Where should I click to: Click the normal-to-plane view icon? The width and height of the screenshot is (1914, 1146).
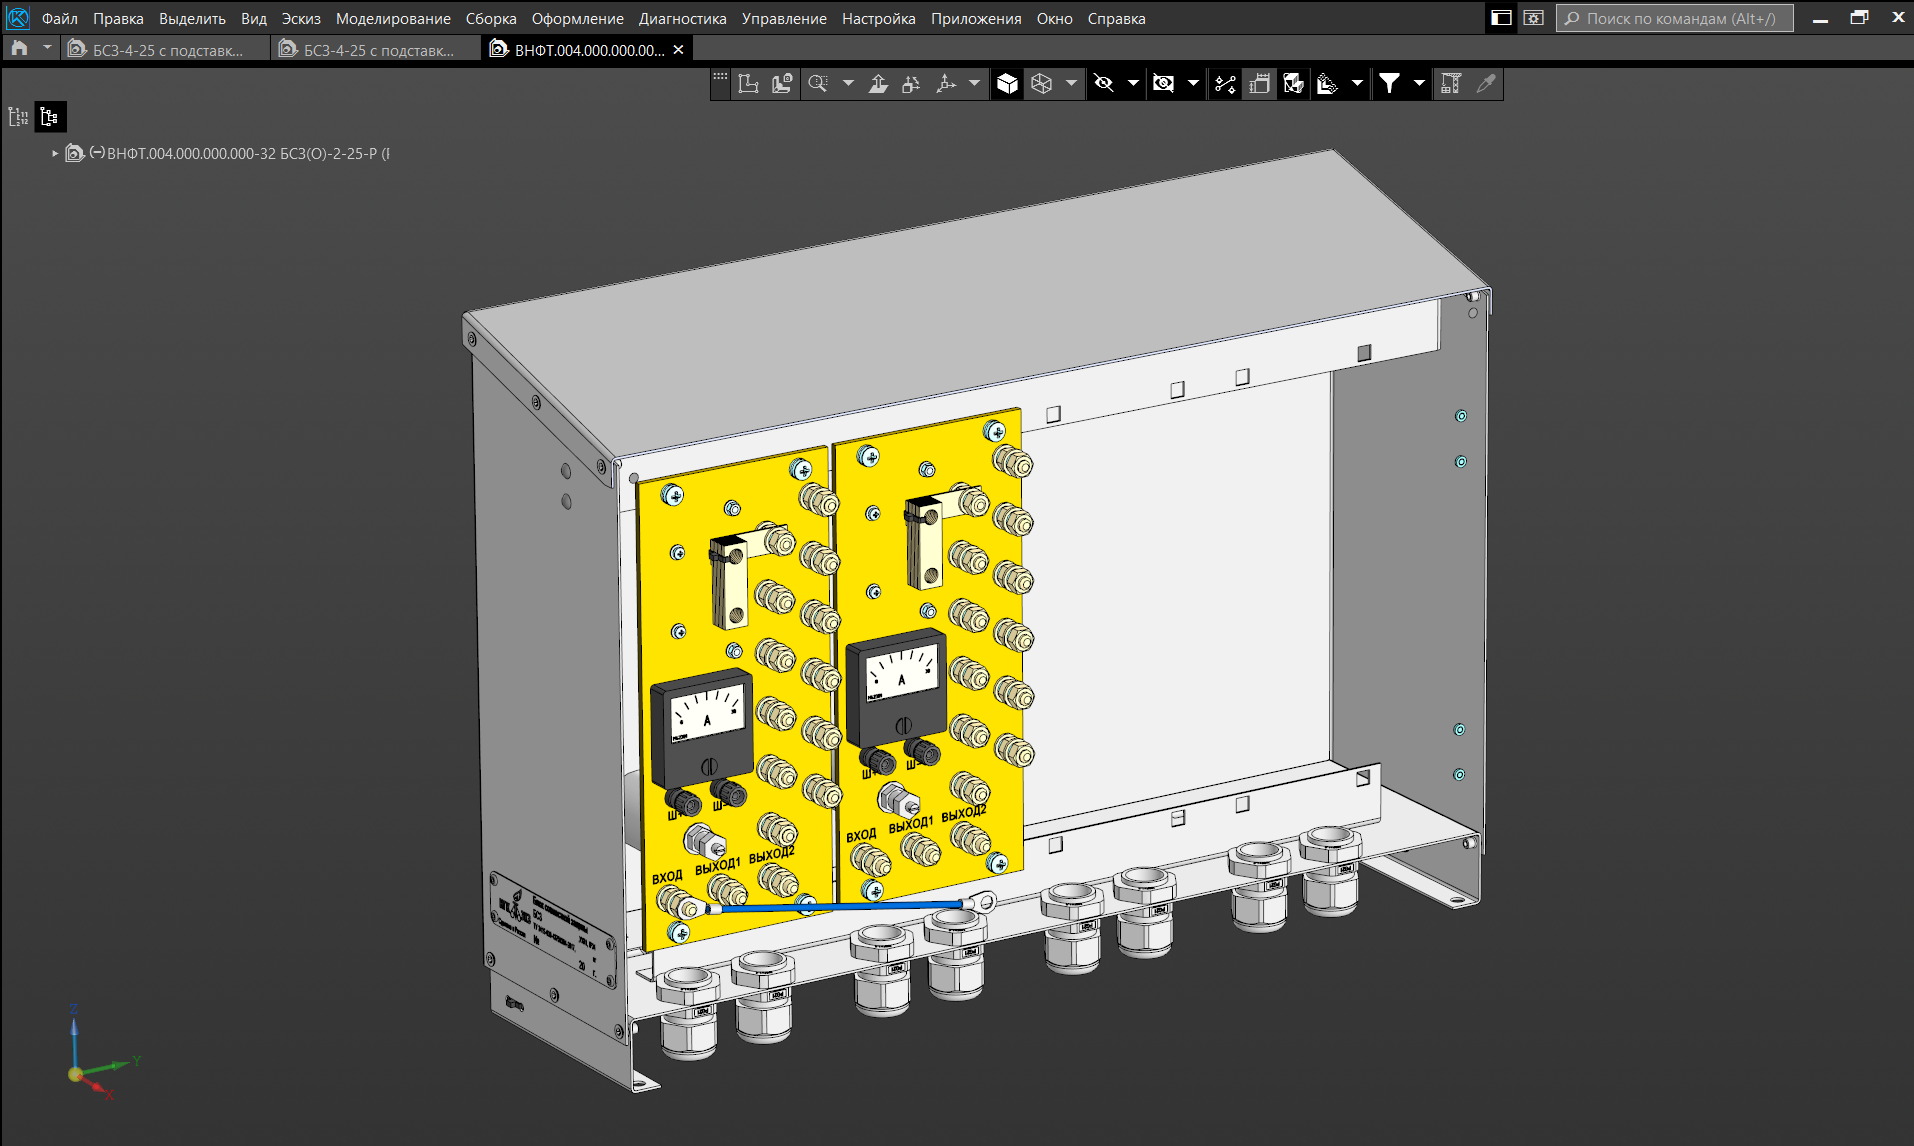click(878, 84)
